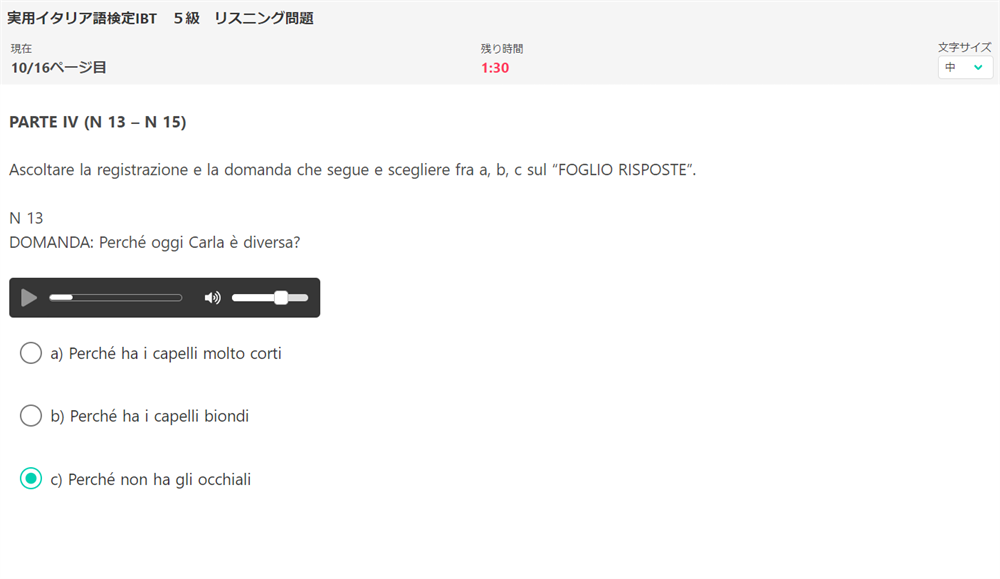The image size is (1000, 579).
Task: Click the 実用イタリア語検定IBT title text
Action: tap(82, 18)
